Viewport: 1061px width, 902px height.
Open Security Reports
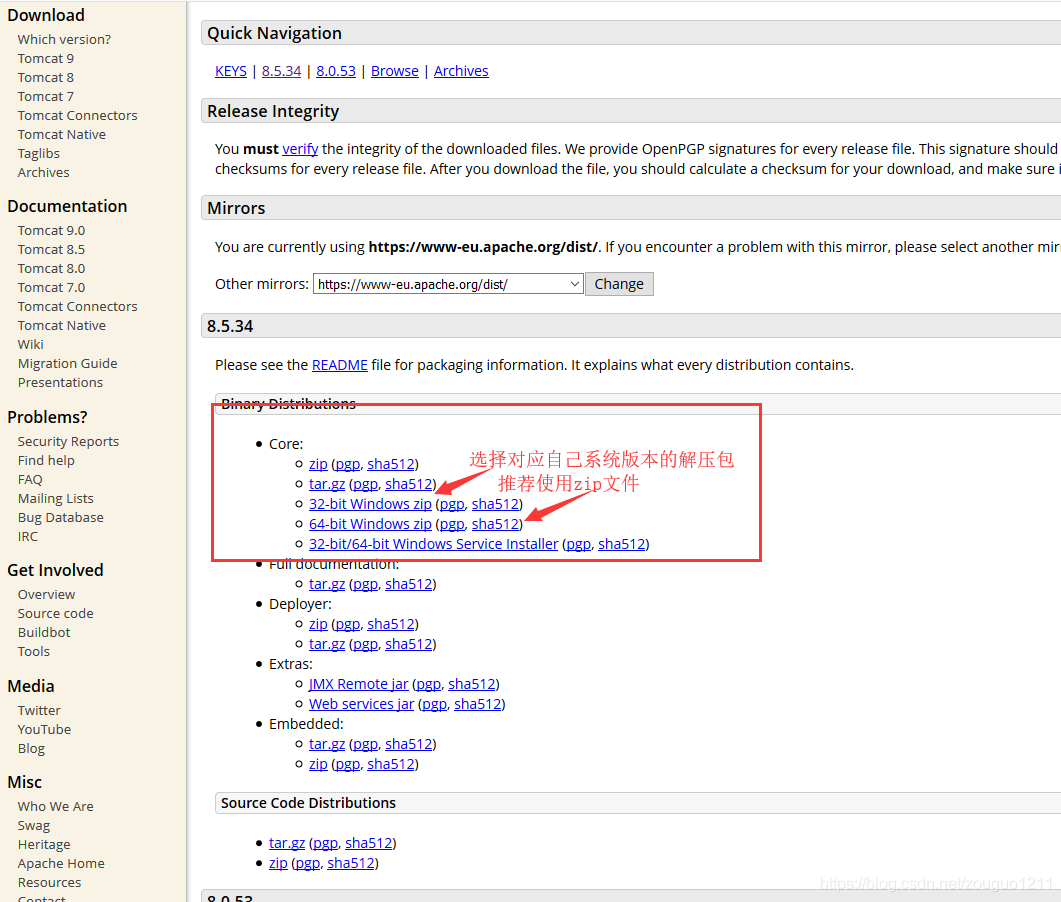(68, 441)
